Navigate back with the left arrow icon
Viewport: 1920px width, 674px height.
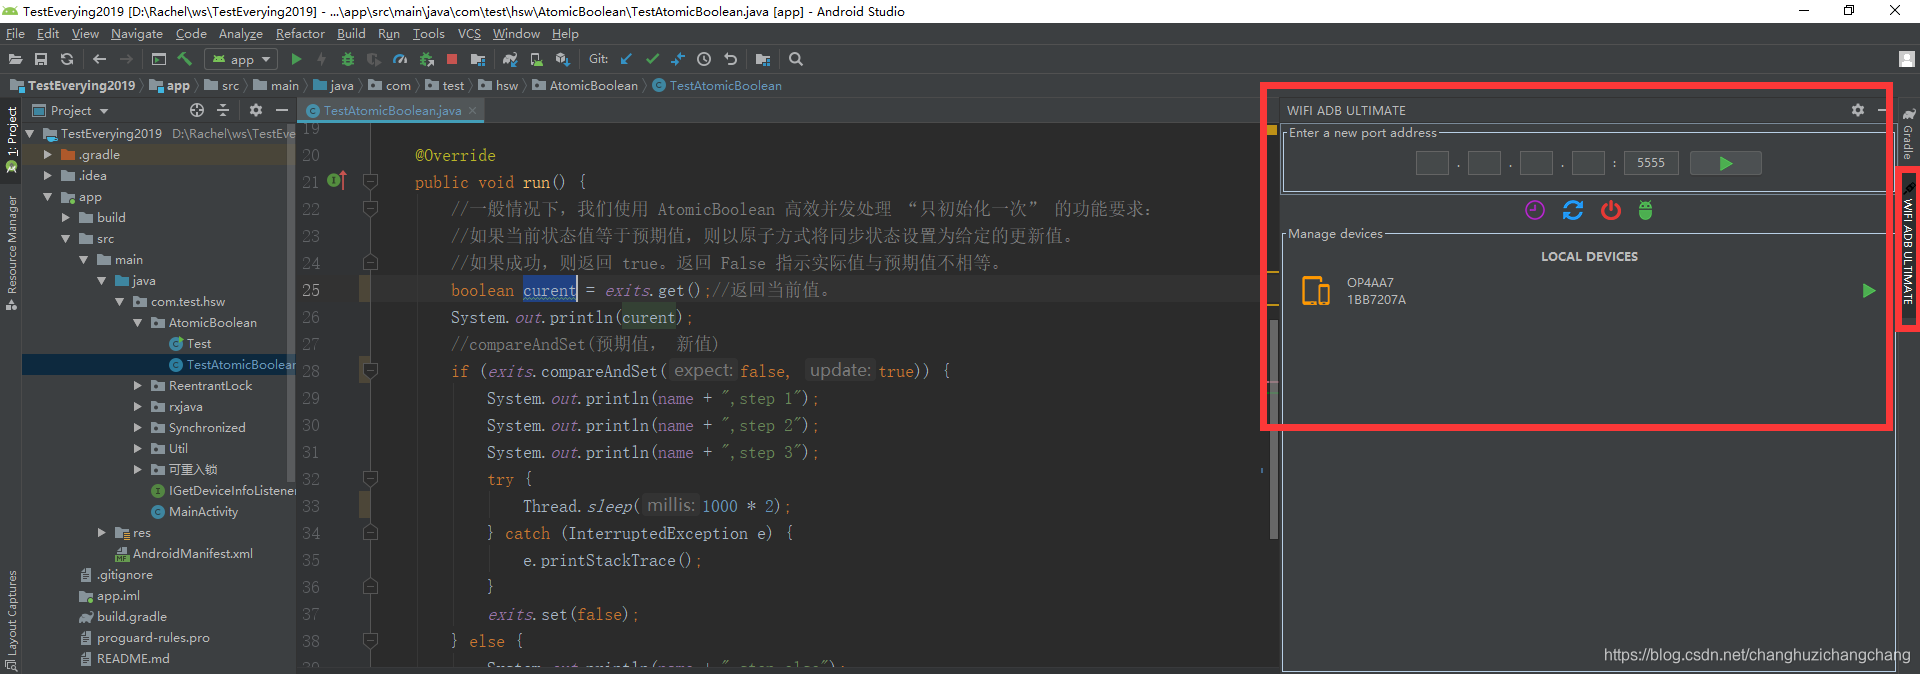[x=99, y=59]
